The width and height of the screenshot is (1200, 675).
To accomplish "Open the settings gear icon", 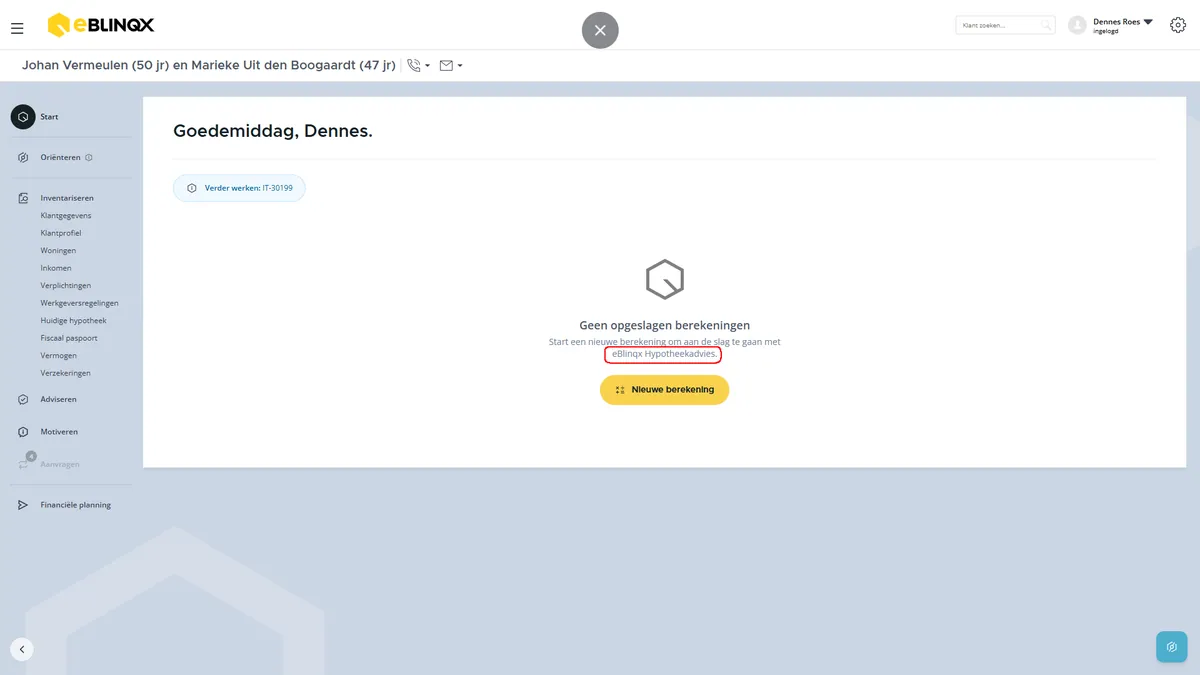I will (1177, 25).
